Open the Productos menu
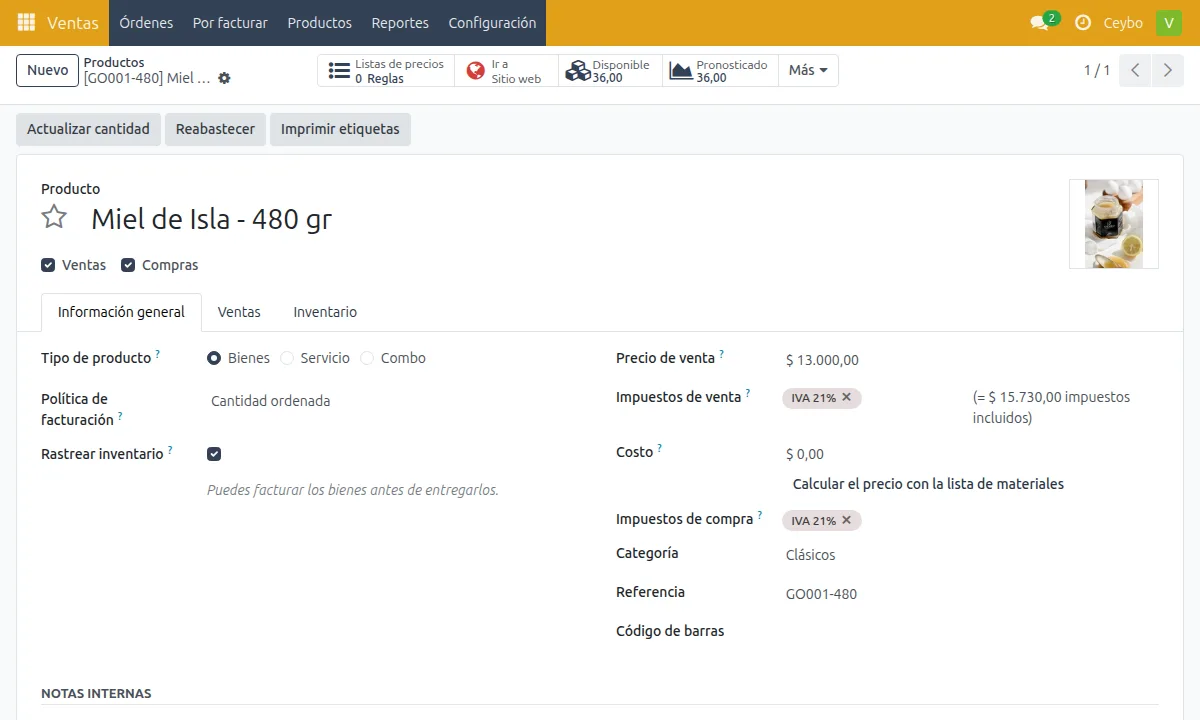The image size is (1200, 720). [320, 23]
